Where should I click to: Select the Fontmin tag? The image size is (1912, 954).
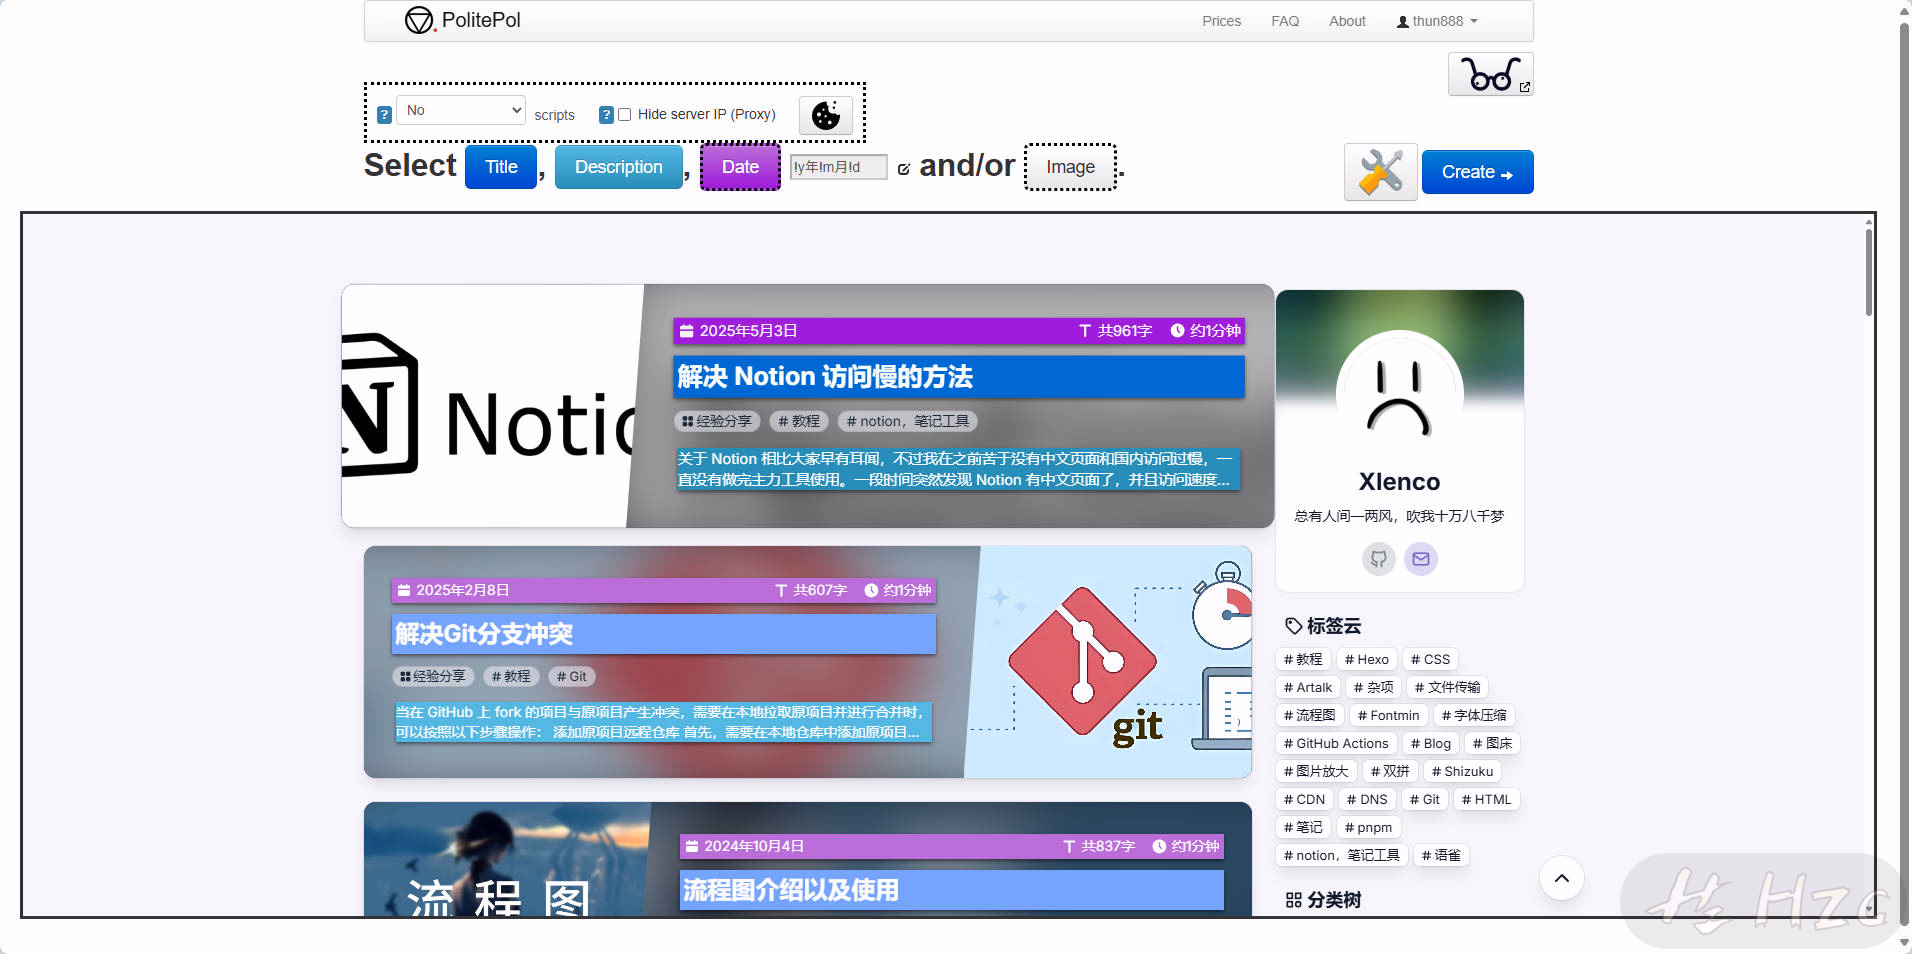pyautogui.click(x=1388, y=716)
